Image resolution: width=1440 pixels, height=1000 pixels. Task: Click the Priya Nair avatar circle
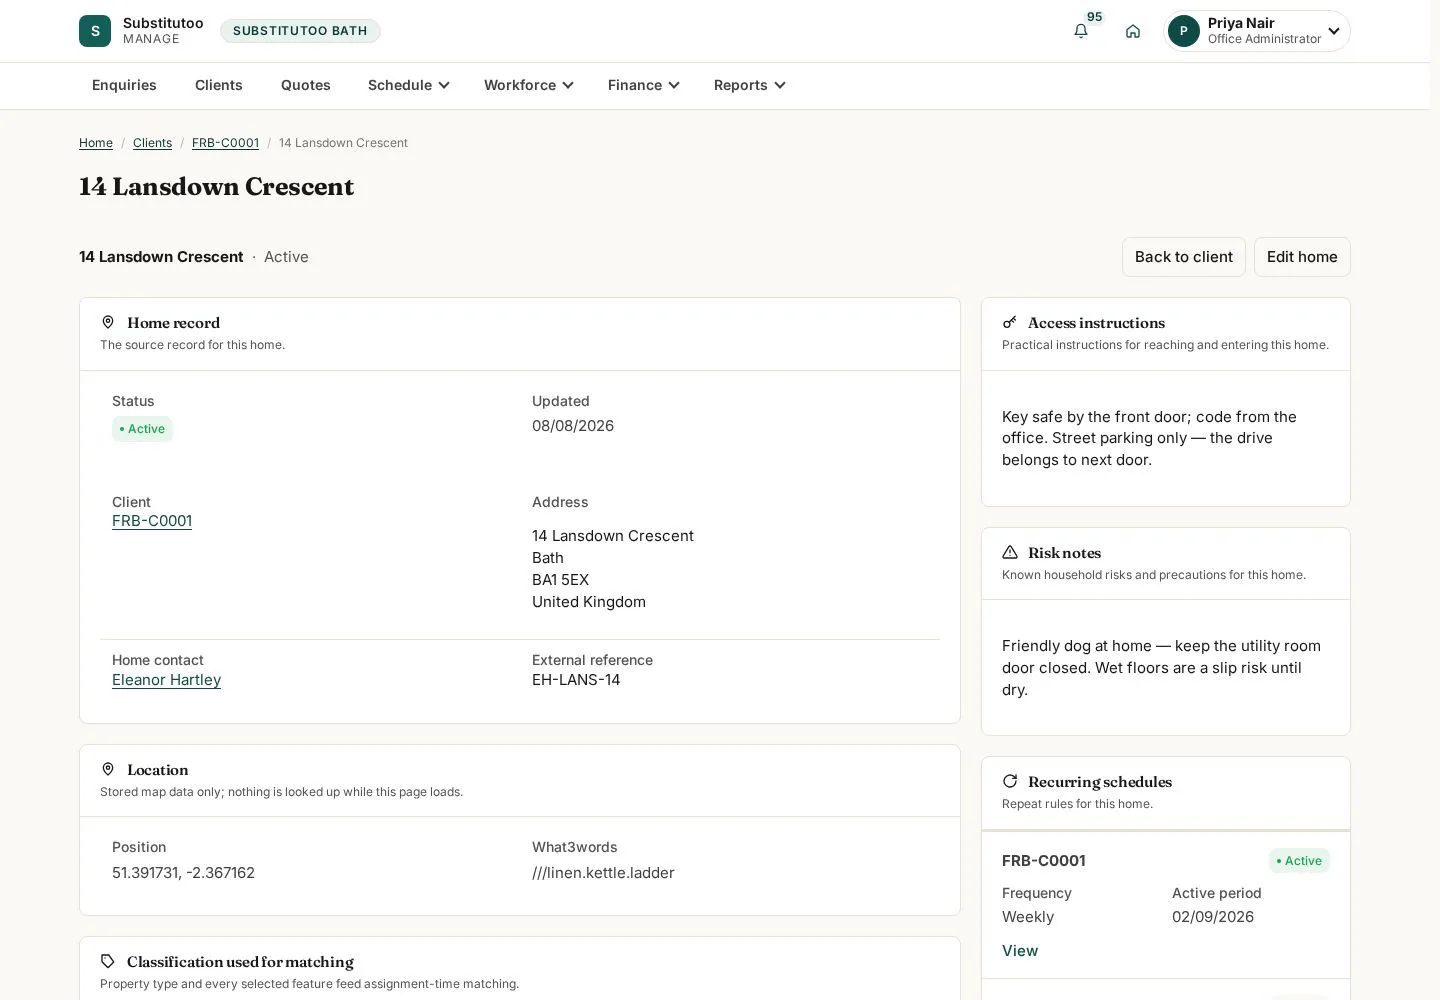[1184, 31]
